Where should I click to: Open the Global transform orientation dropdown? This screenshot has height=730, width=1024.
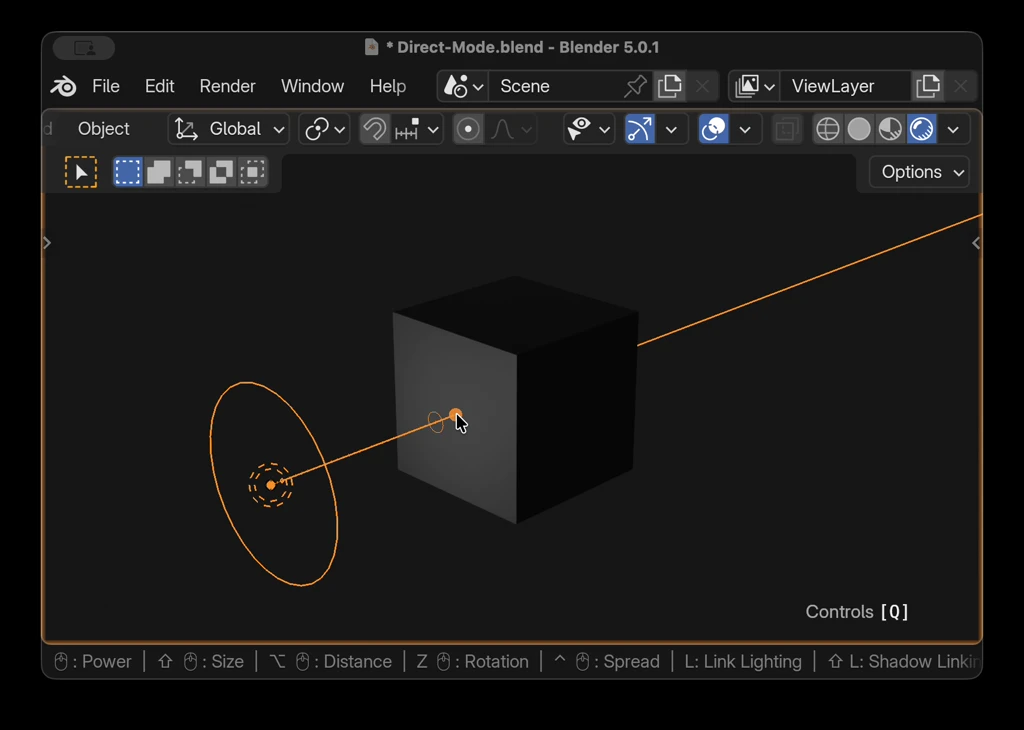coord(229,129)
